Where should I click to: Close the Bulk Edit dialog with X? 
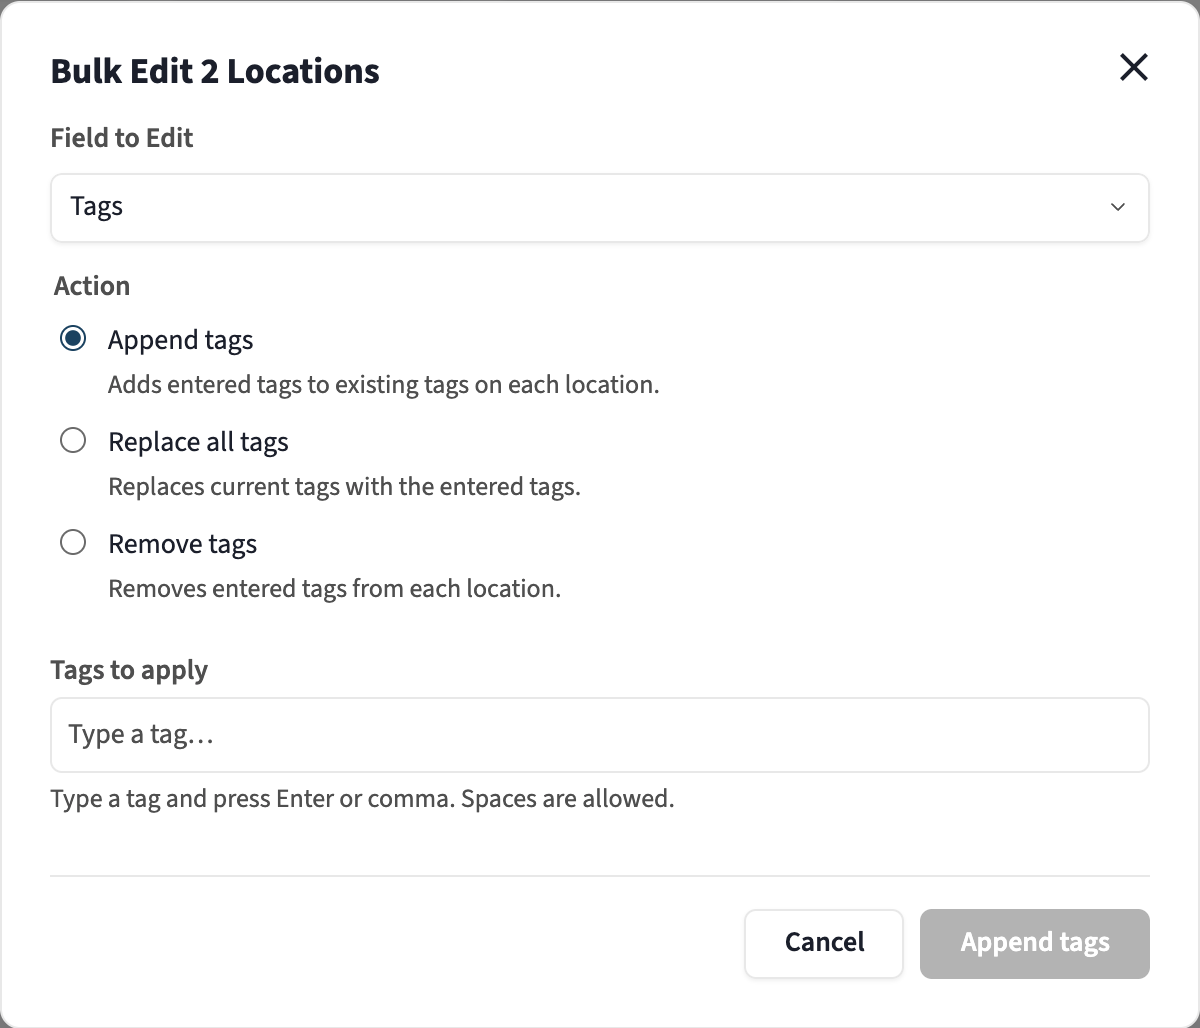(1133, 68)
